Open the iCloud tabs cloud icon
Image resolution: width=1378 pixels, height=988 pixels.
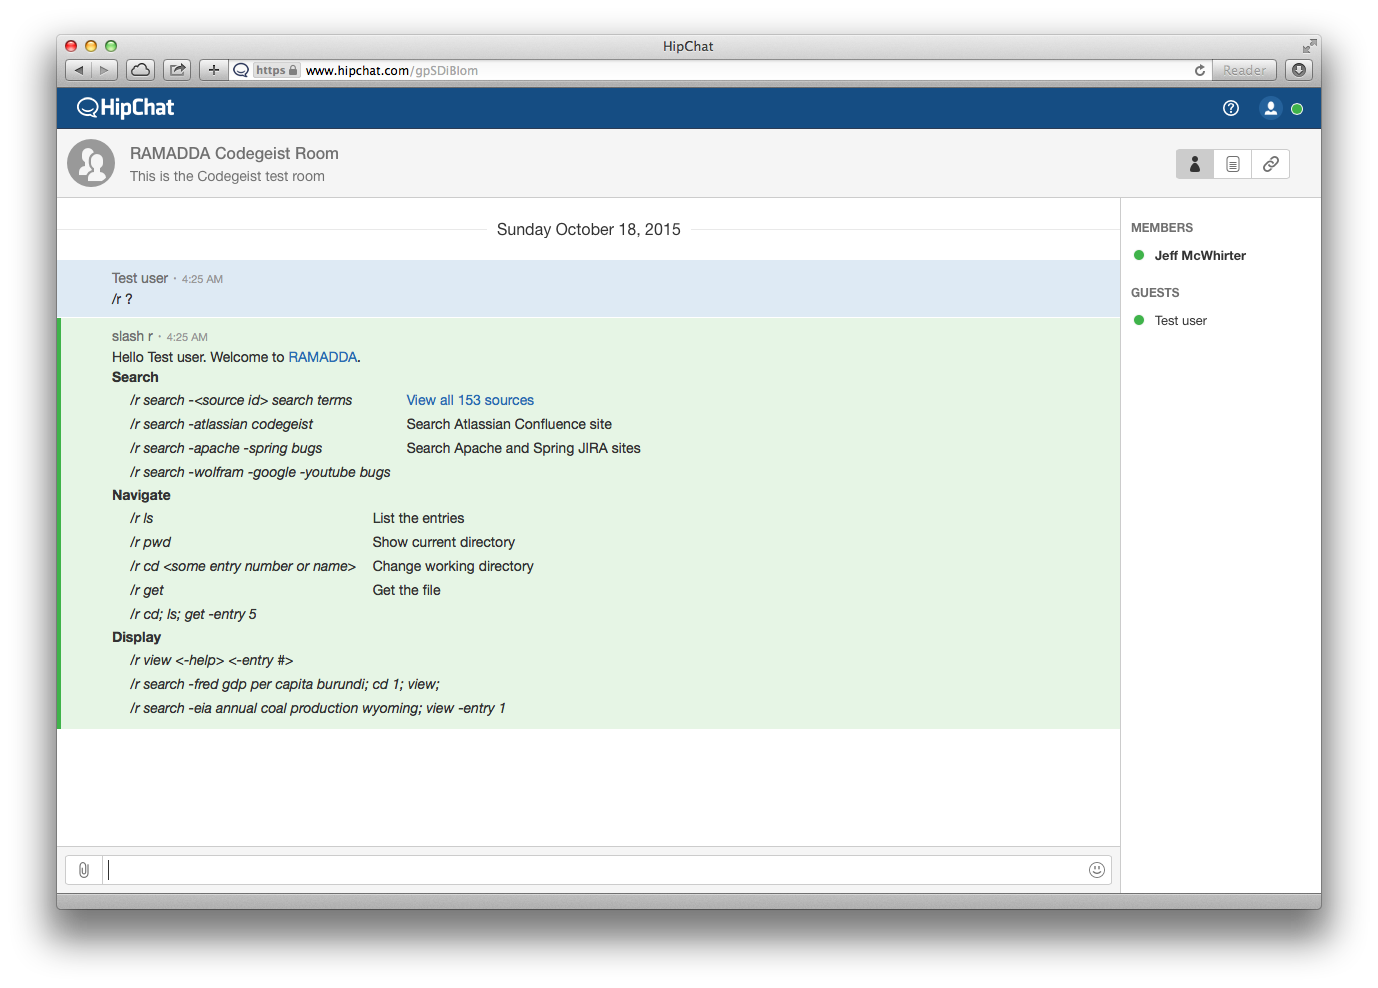141,70
